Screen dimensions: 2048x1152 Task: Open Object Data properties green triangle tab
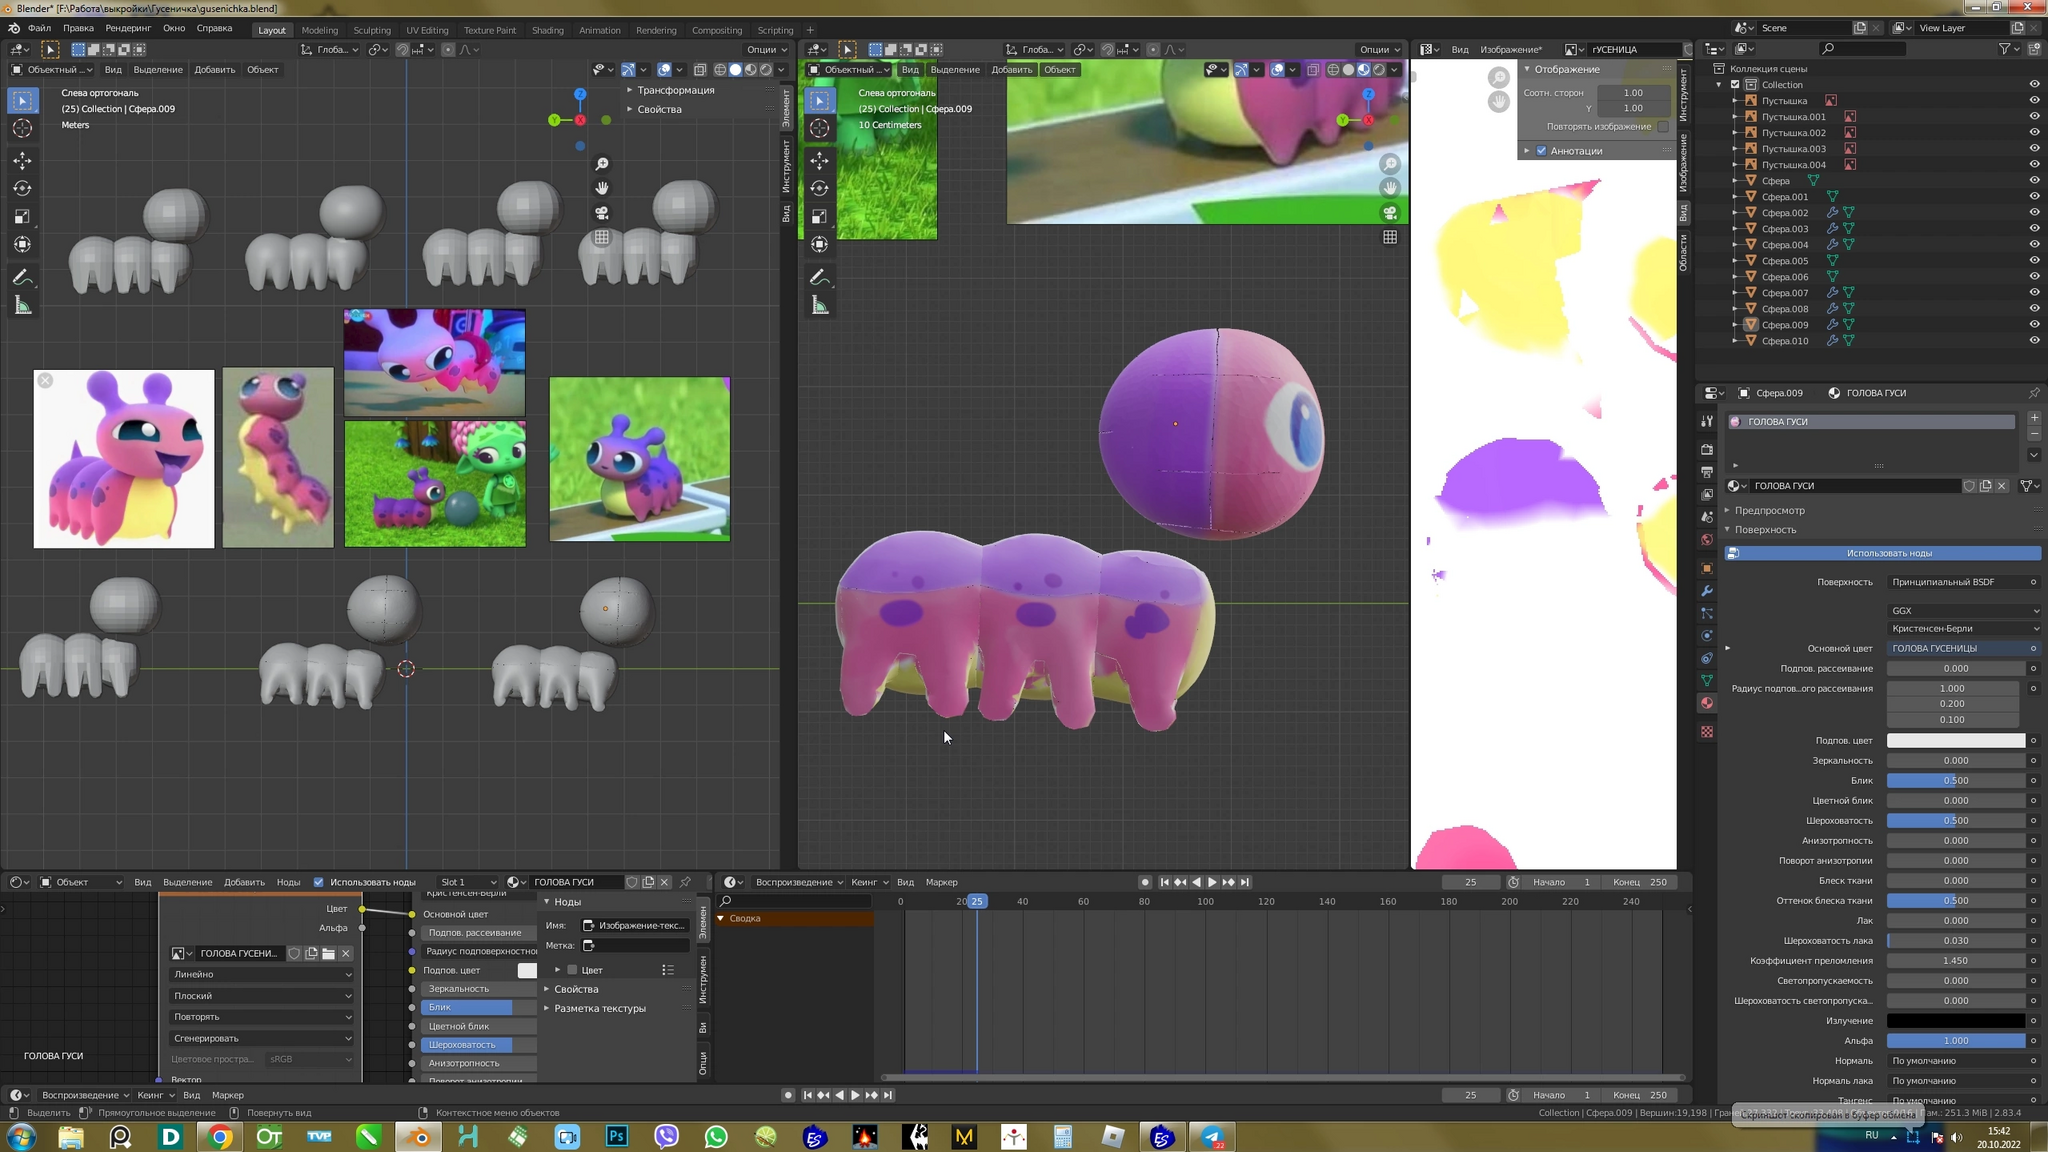(x=1707, y=680)
